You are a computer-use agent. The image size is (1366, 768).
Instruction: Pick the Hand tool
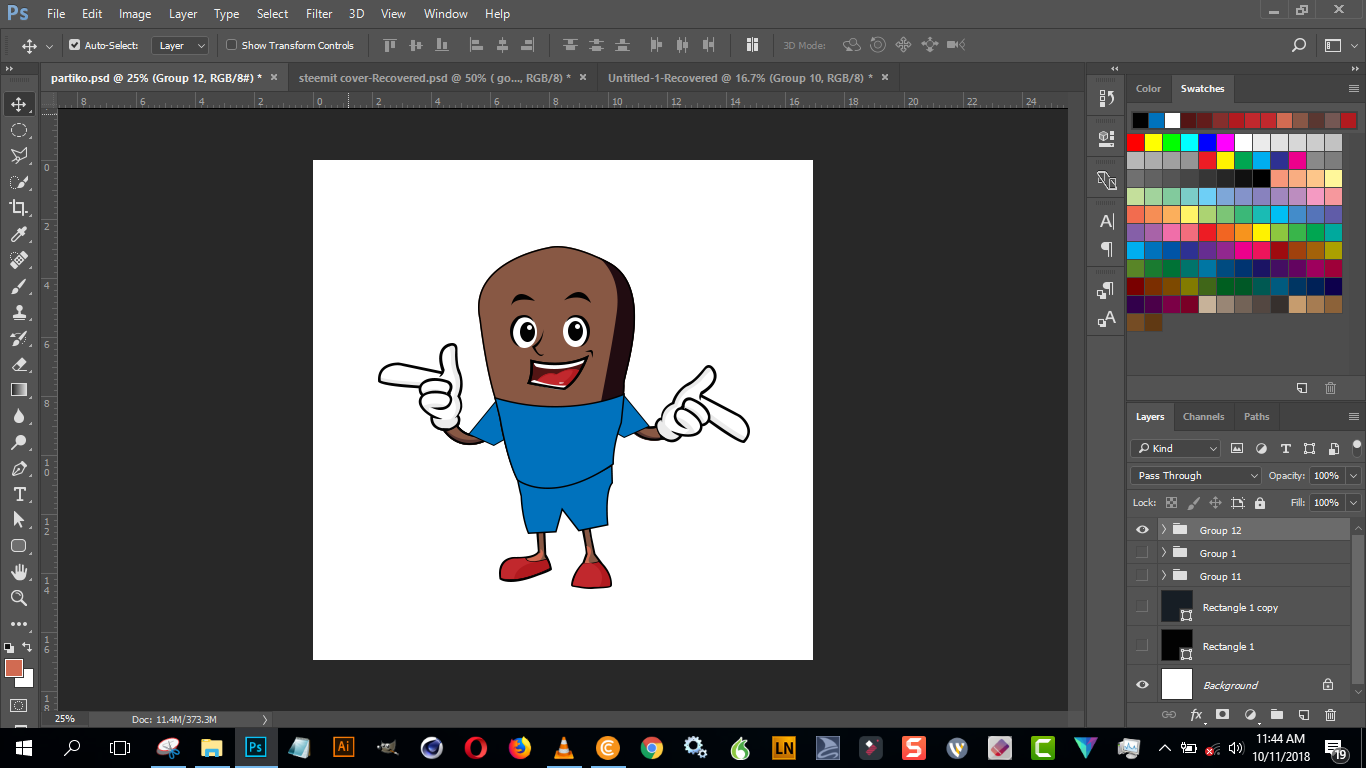19,572
